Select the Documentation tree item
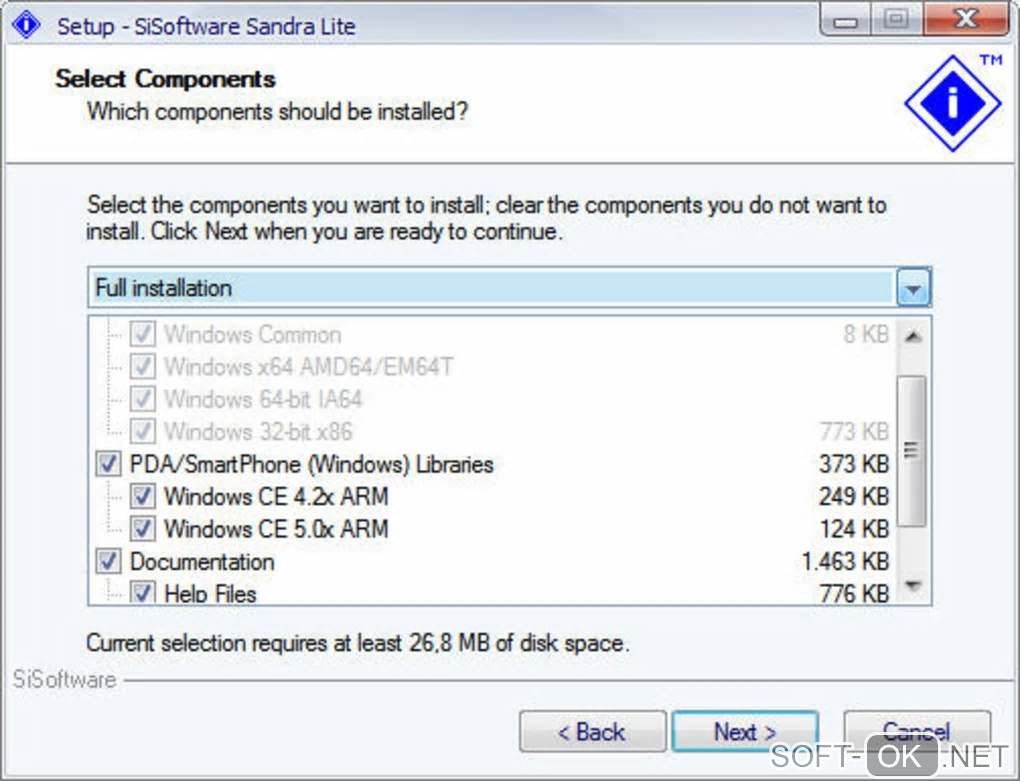The width and height of the screenshot is (1020, 781). pos(202,561)
